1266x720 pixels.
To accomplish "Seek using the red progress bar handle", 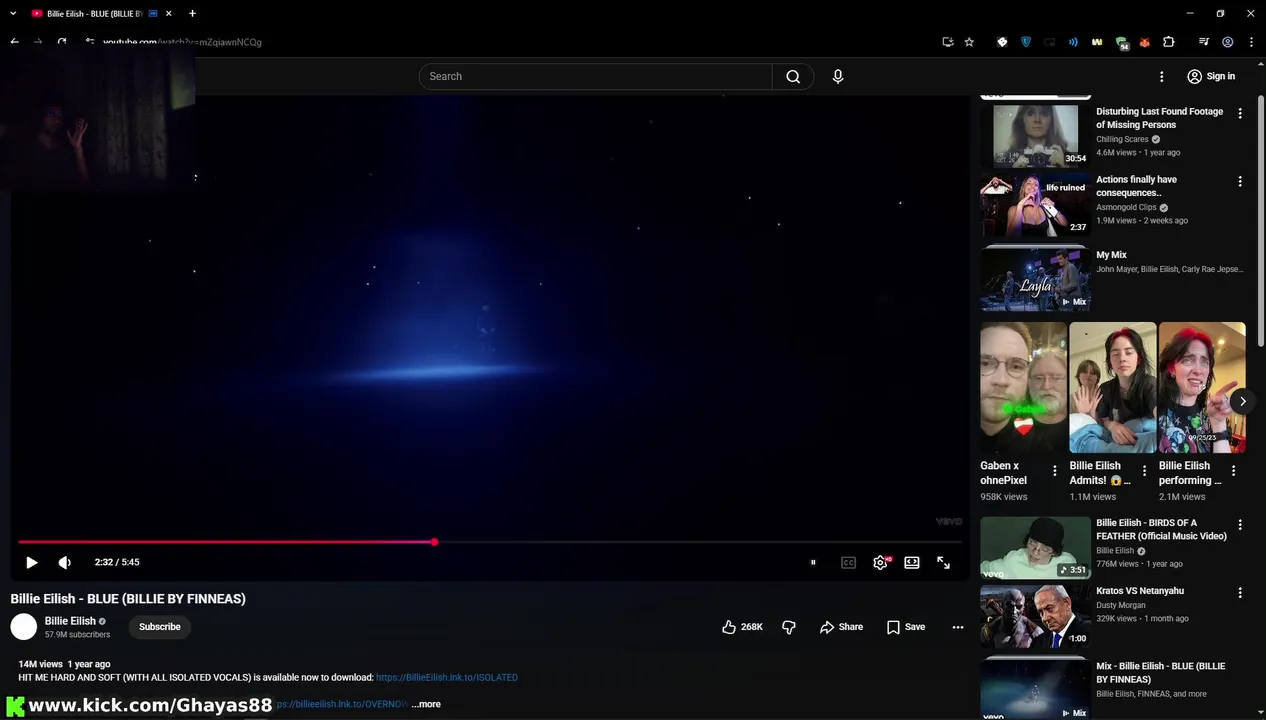I will (x=434, y=542).
